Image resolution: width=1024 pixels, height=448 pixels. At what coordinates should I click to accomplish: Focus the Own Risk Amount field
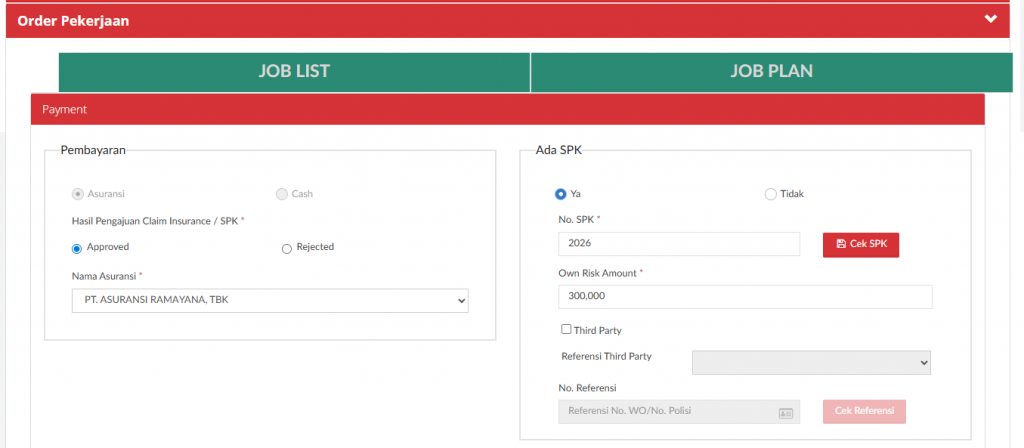point(745,297)
